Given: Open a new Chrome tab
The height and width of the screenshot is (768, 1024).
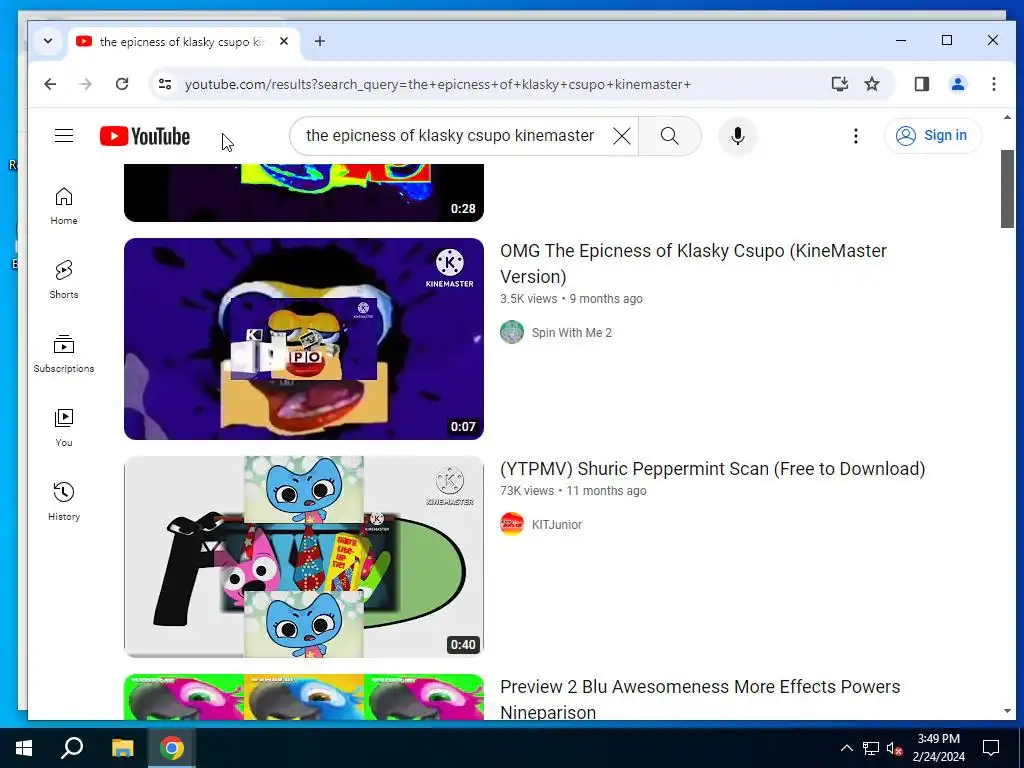Looking at the screenshot, I should click(319, 41).
